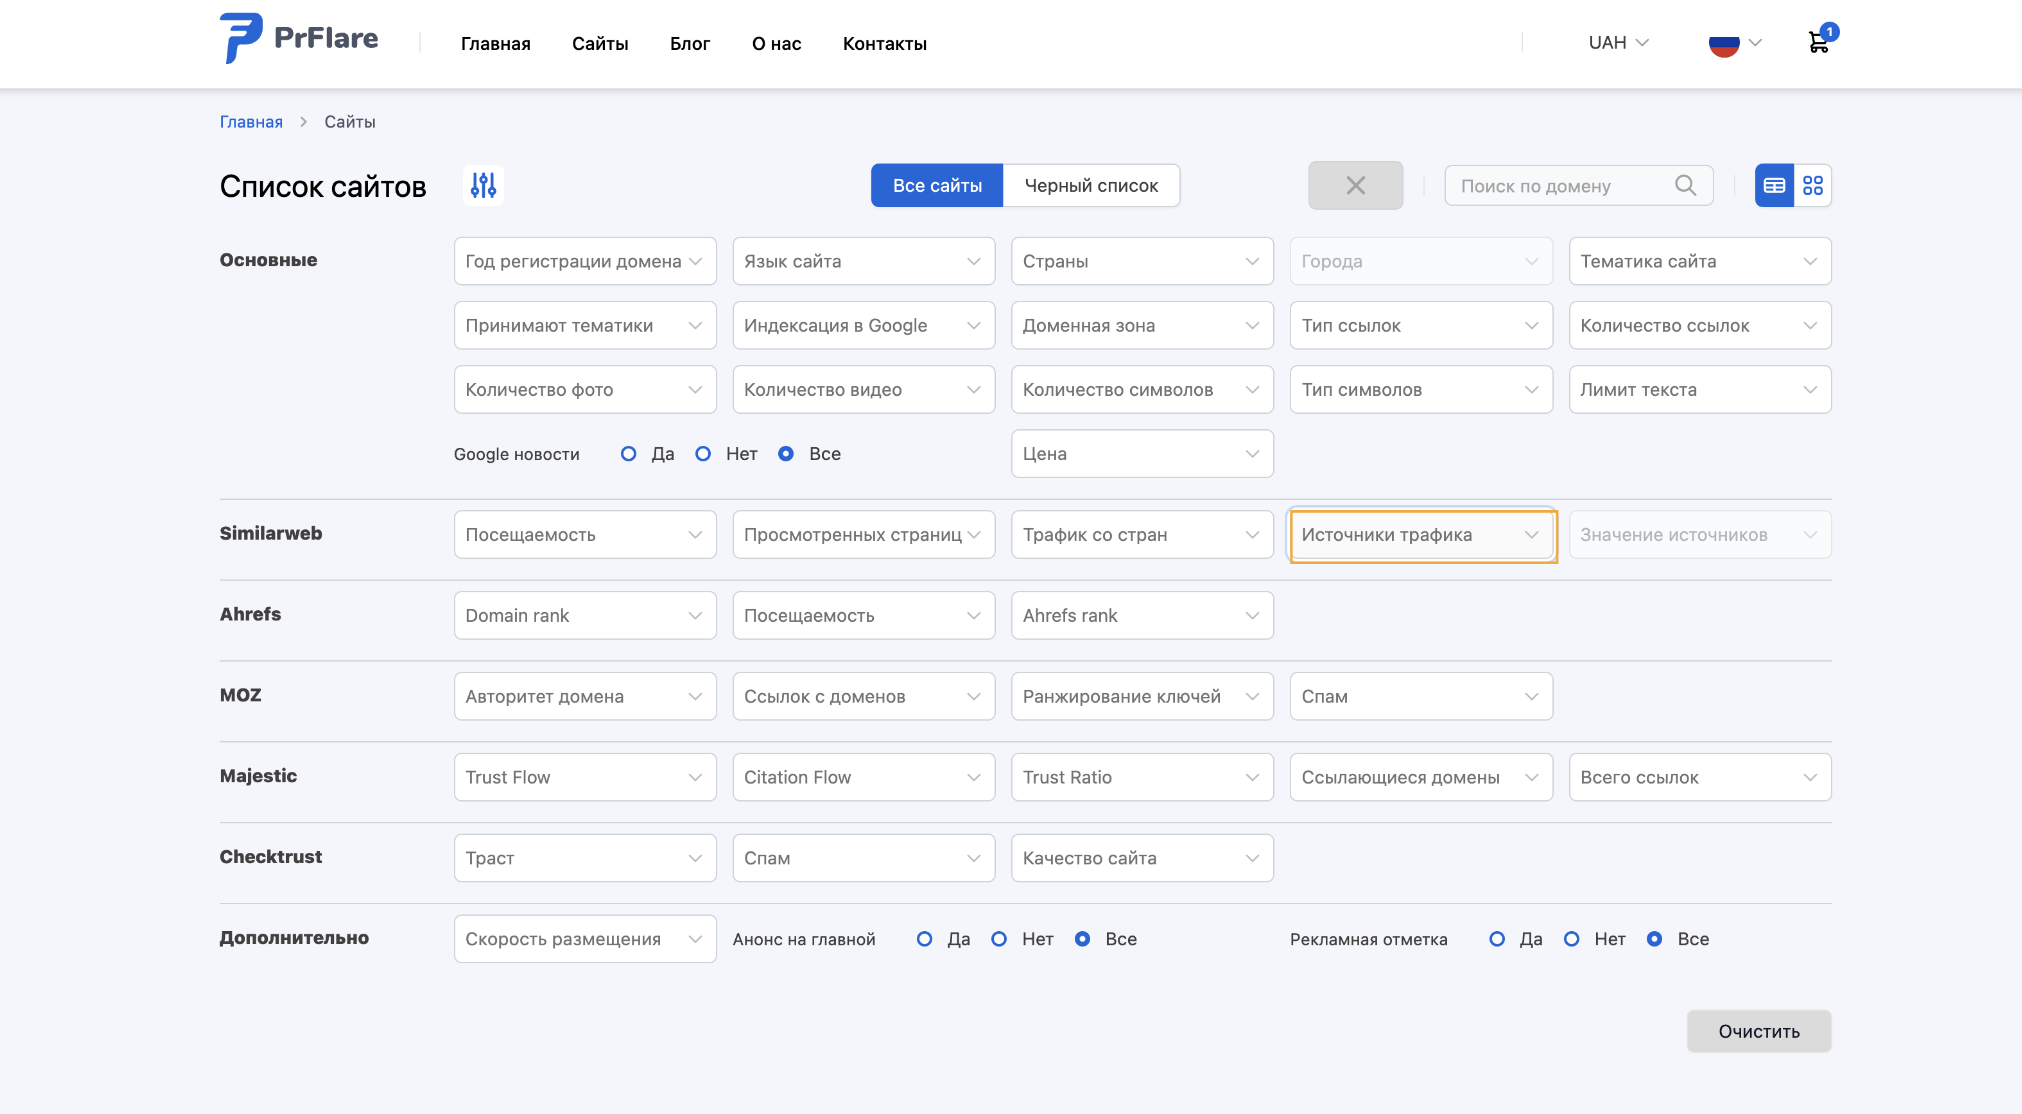Image resolution: width=2022 pixels, height=1114 pixels.
Task: Open Авторитет домена dropdown
Action: pos(585,697)
